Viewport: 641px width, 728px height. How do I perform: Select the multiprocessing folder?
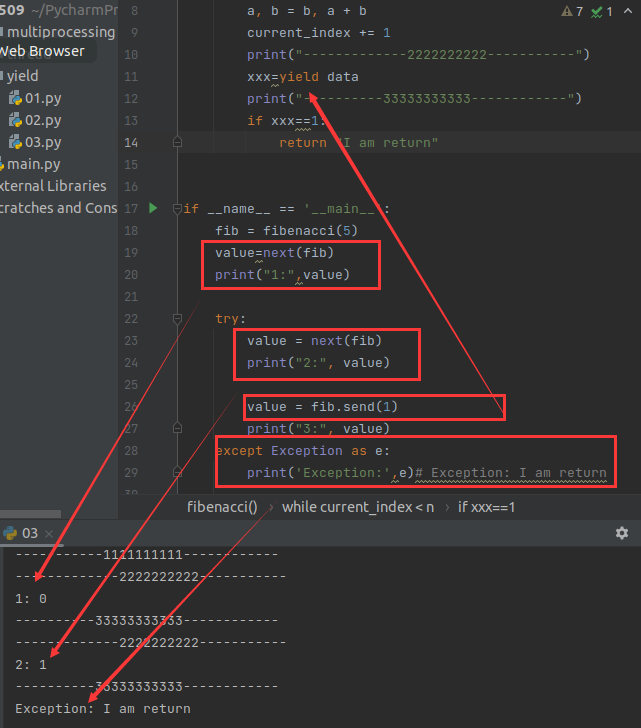pyautogui.click(x=60, y=32)
